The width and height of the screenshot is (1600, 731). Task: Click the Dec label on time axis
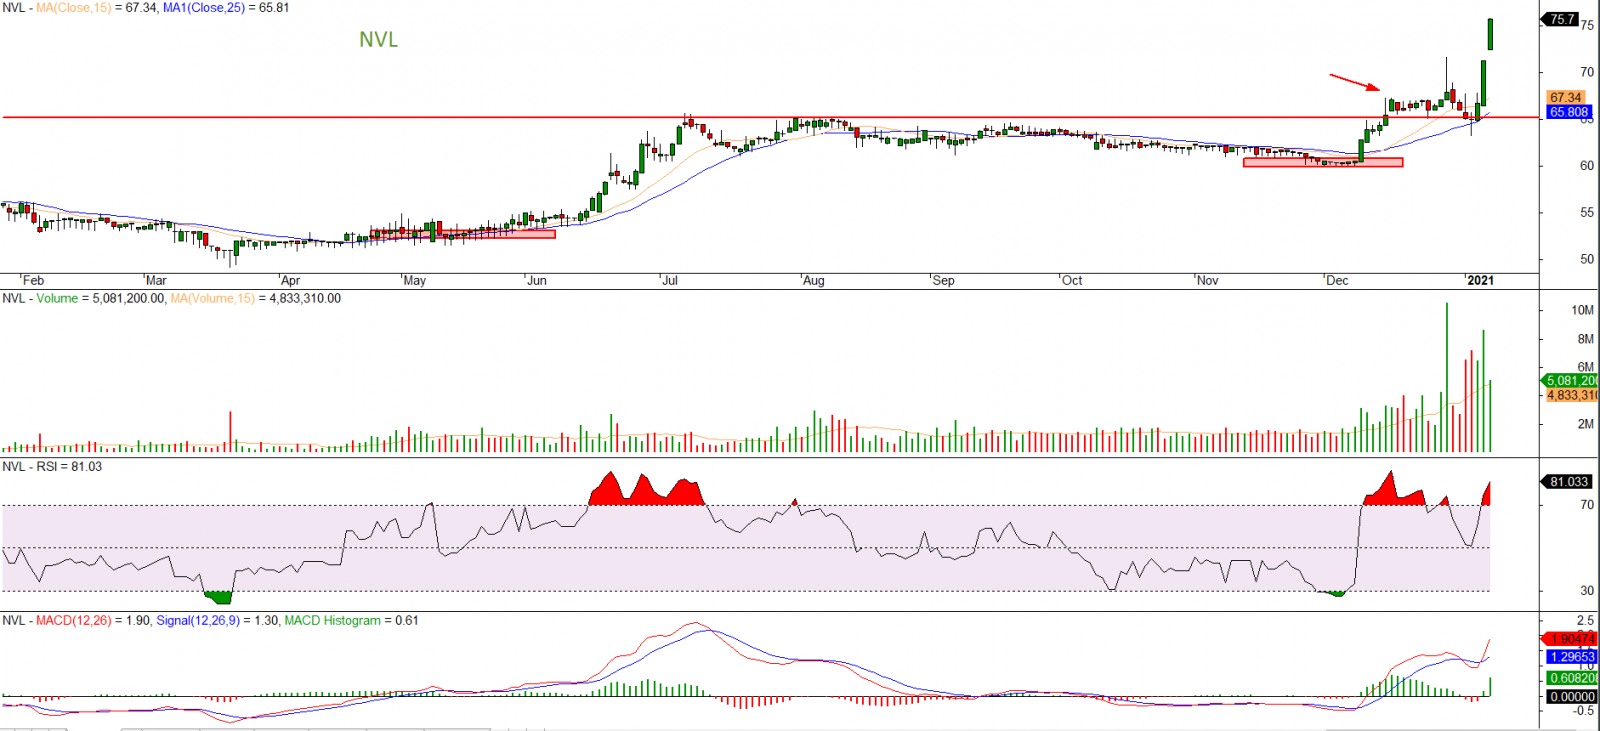click(x=1337, y=281)
